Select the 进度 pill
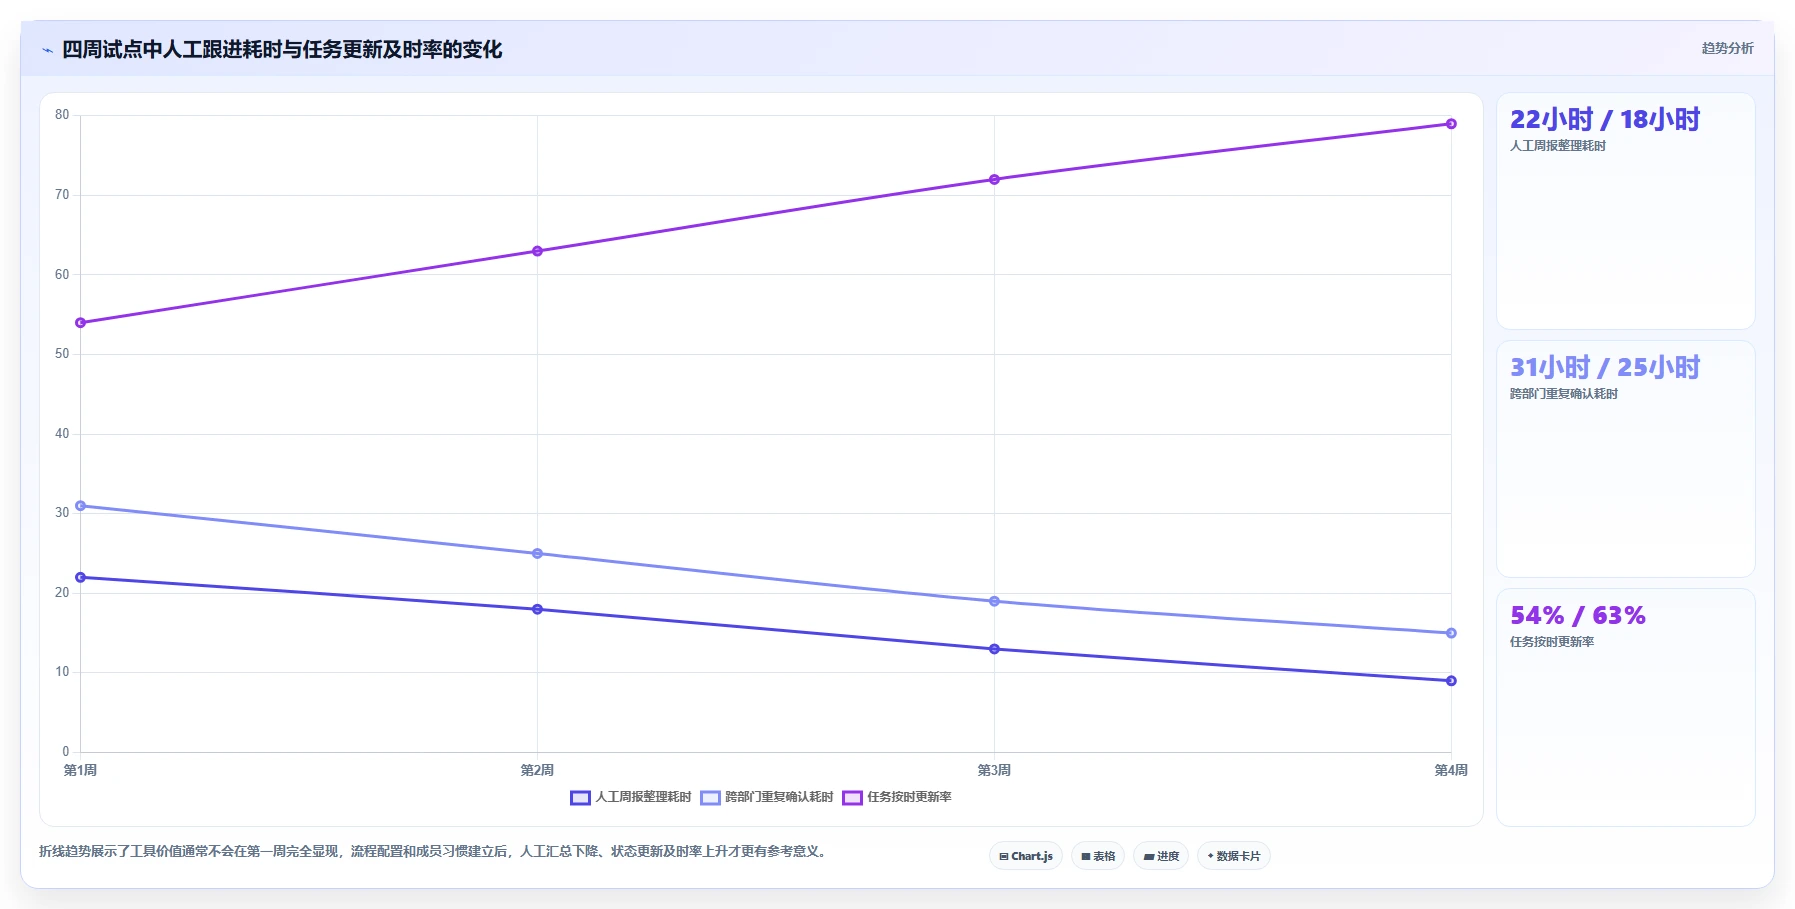Viewport: 1795px width, 909px height. point(1161,856)
